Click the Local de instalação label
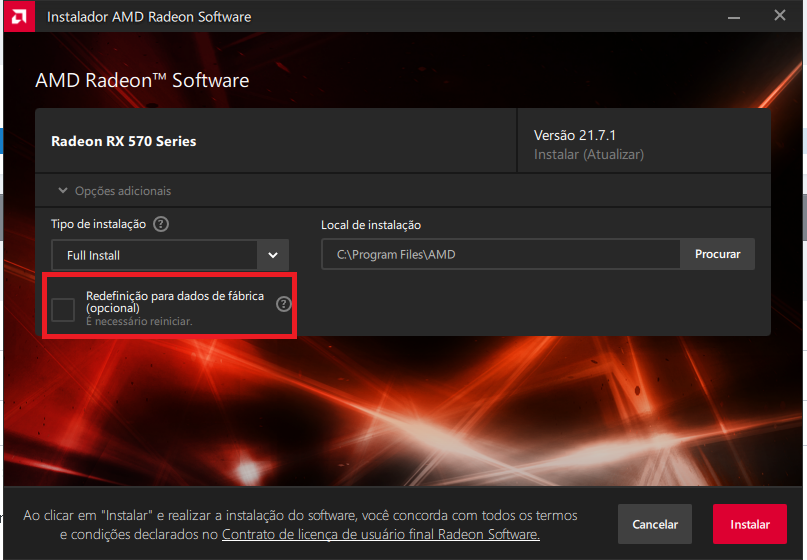This screenshot has width=807, height=560. pos(371,225)
